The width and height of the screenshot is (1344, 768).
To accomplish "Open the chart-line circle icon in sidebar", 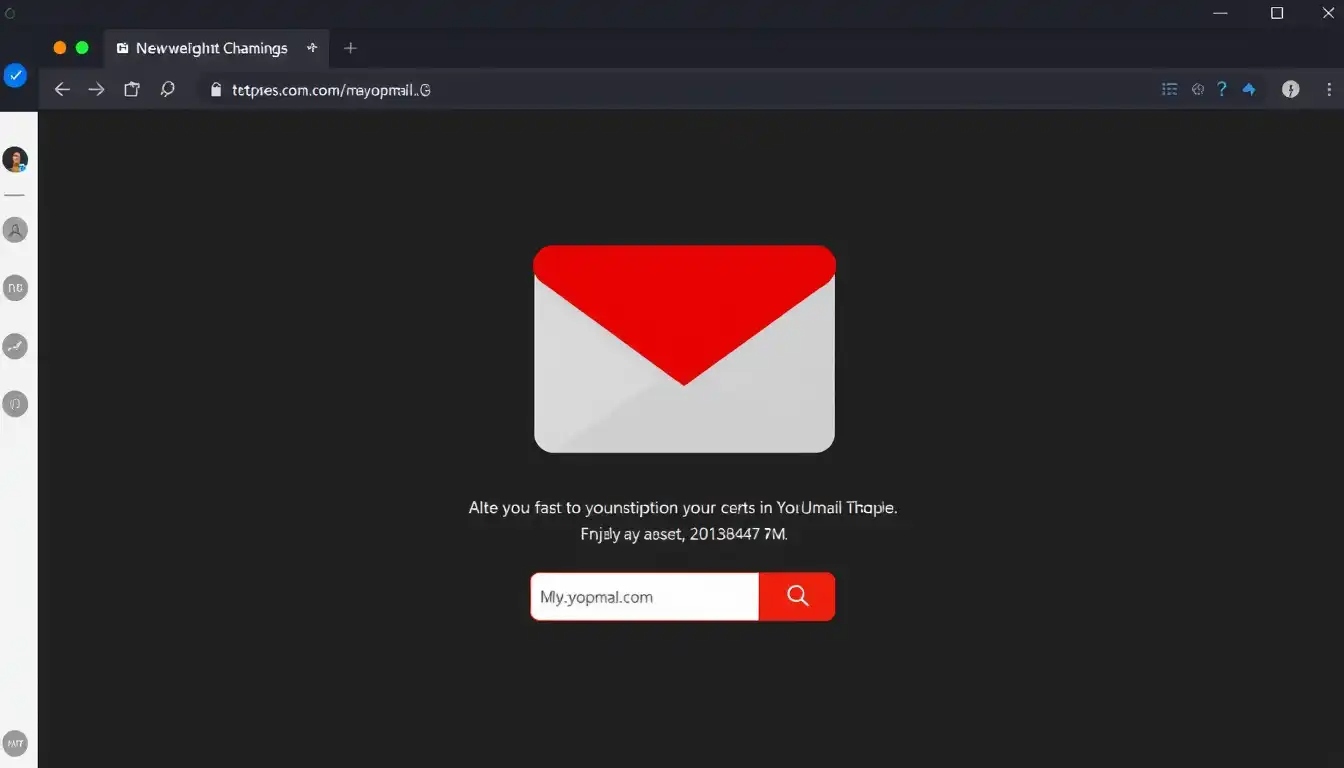I will tap(15, 346).
